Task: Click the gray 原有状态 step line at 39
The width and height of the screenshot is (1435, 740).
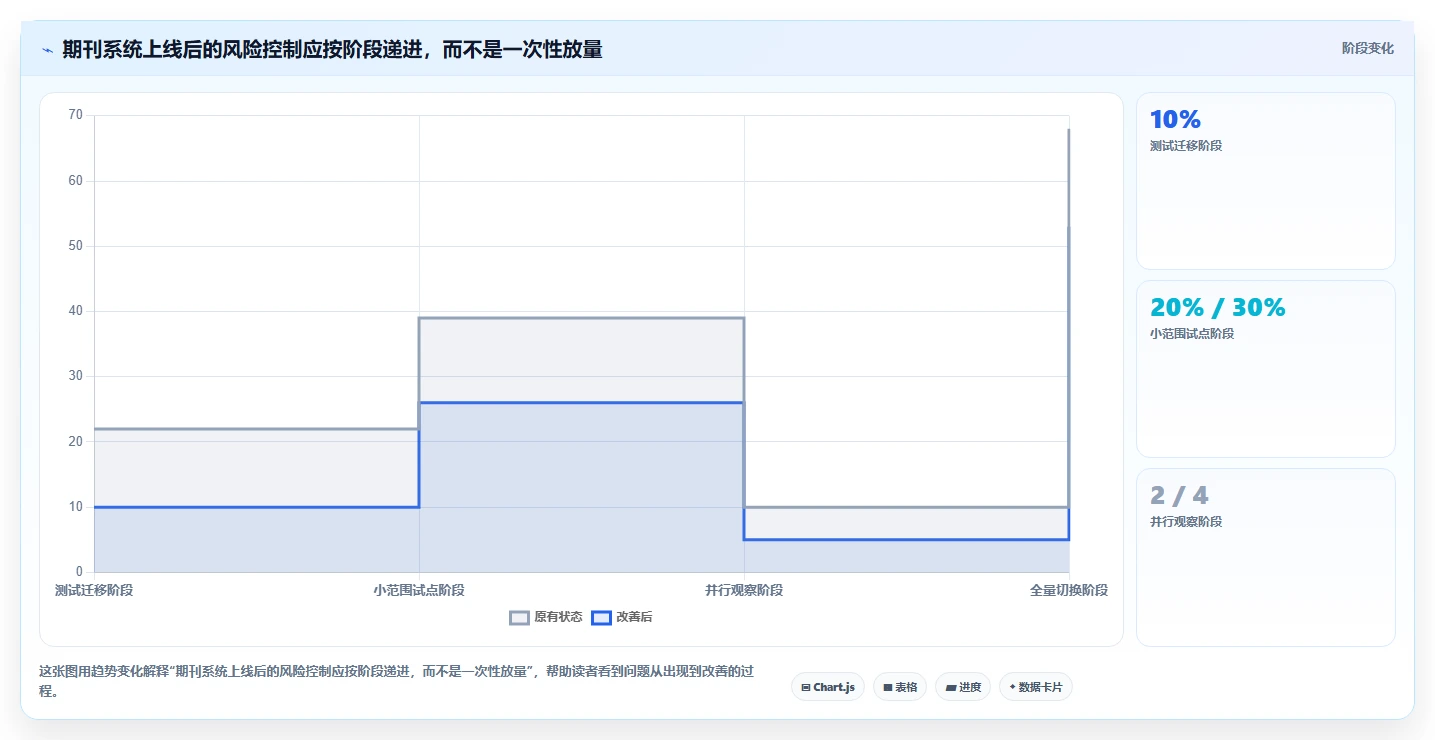Action: tap(581, 318)
